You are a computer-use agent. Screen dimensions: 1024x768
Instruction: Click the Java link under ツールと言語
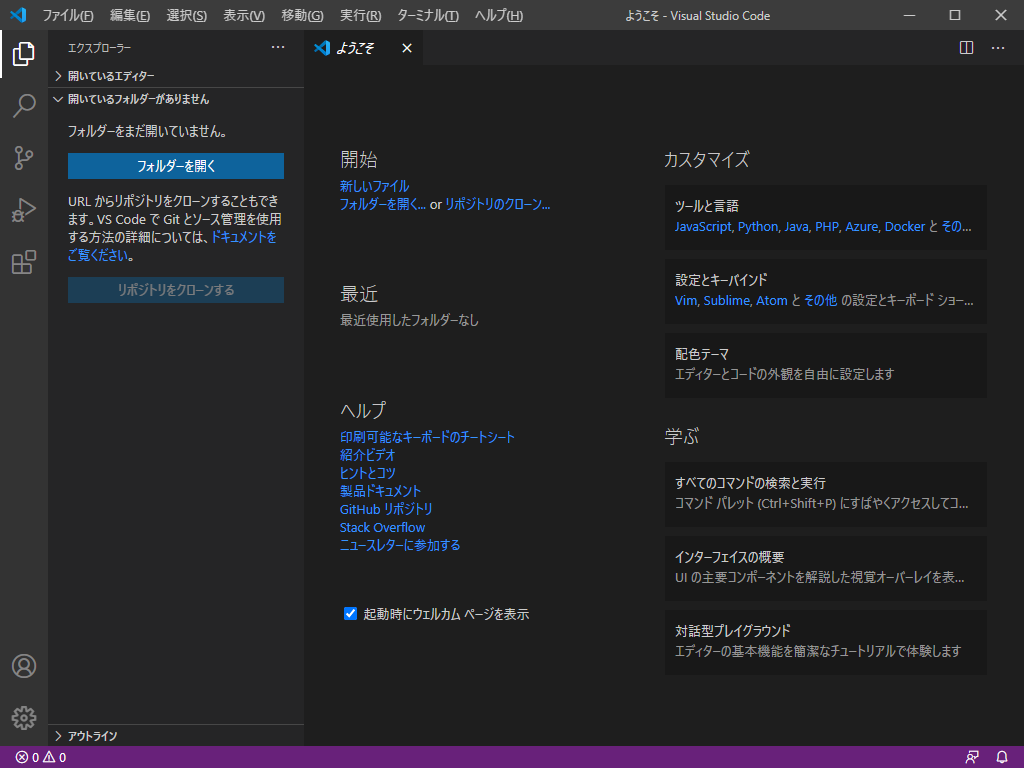[796, 227]
